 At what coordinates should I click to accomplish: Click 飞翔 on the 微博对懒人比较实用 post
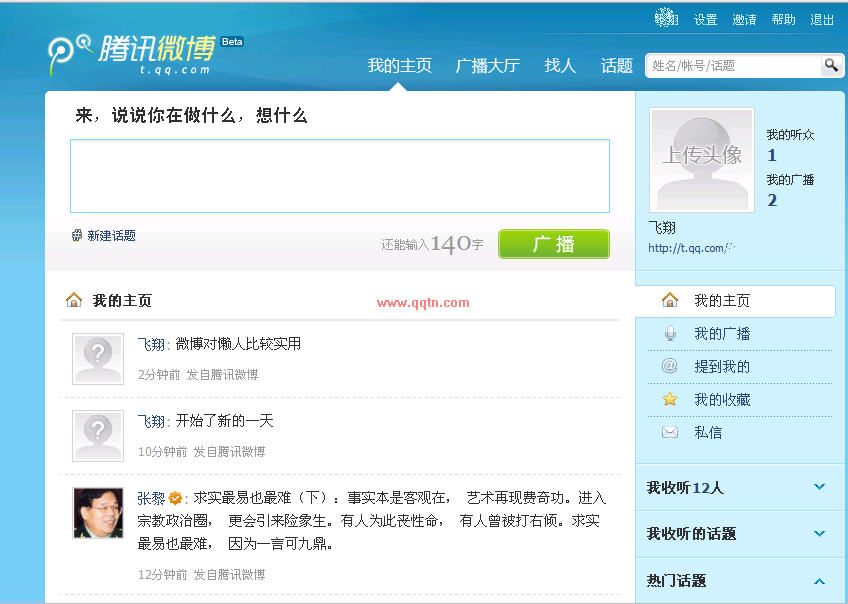[151, 344]
